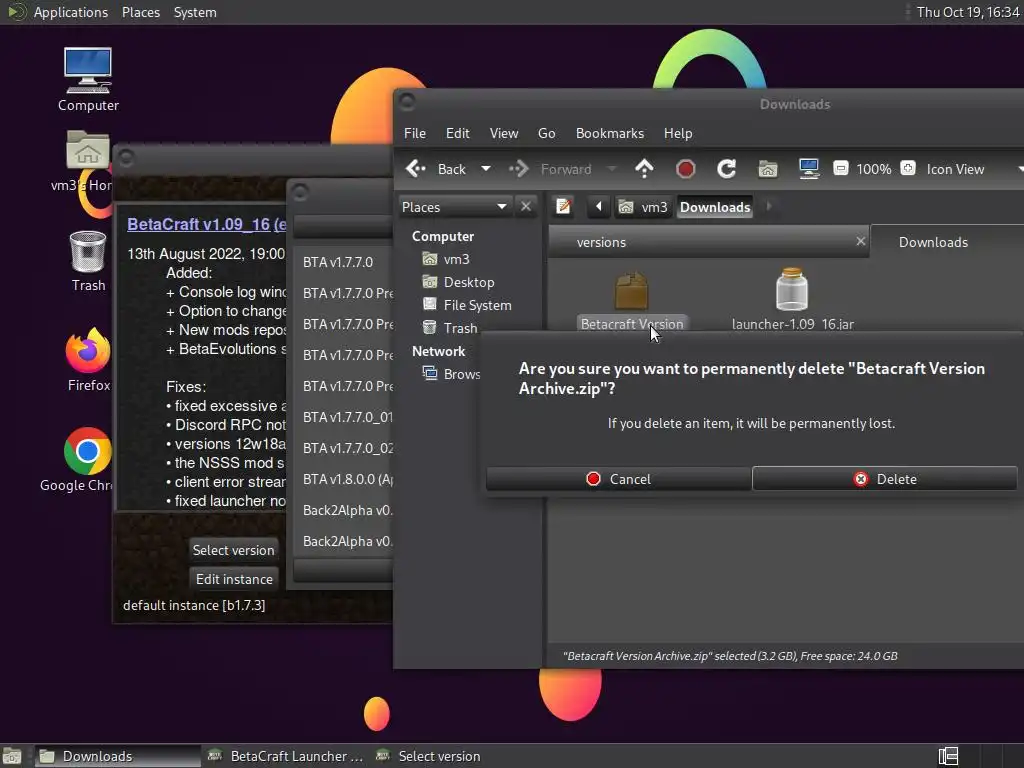Open the Trash desktop icon
1024x768 pixels.
pos(88,261)
